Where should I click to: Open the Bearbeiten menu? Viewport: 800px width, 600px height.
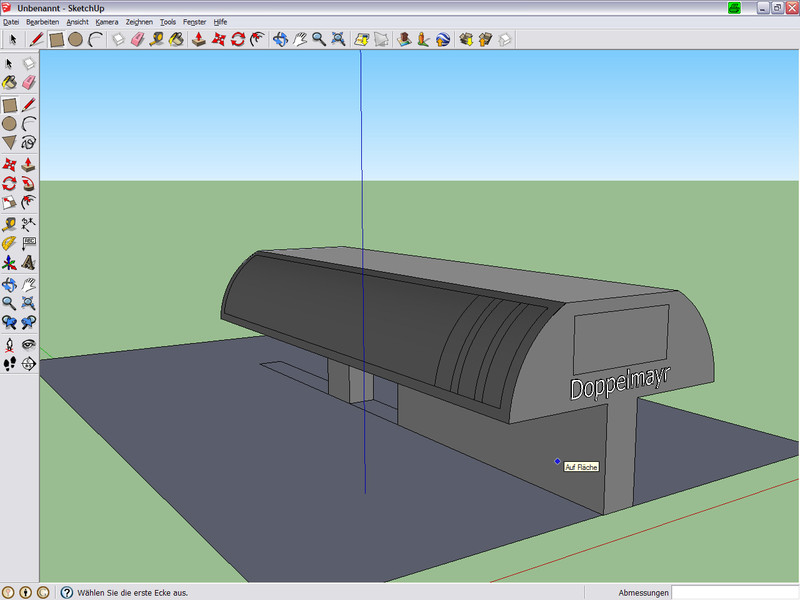click(43, 22)
